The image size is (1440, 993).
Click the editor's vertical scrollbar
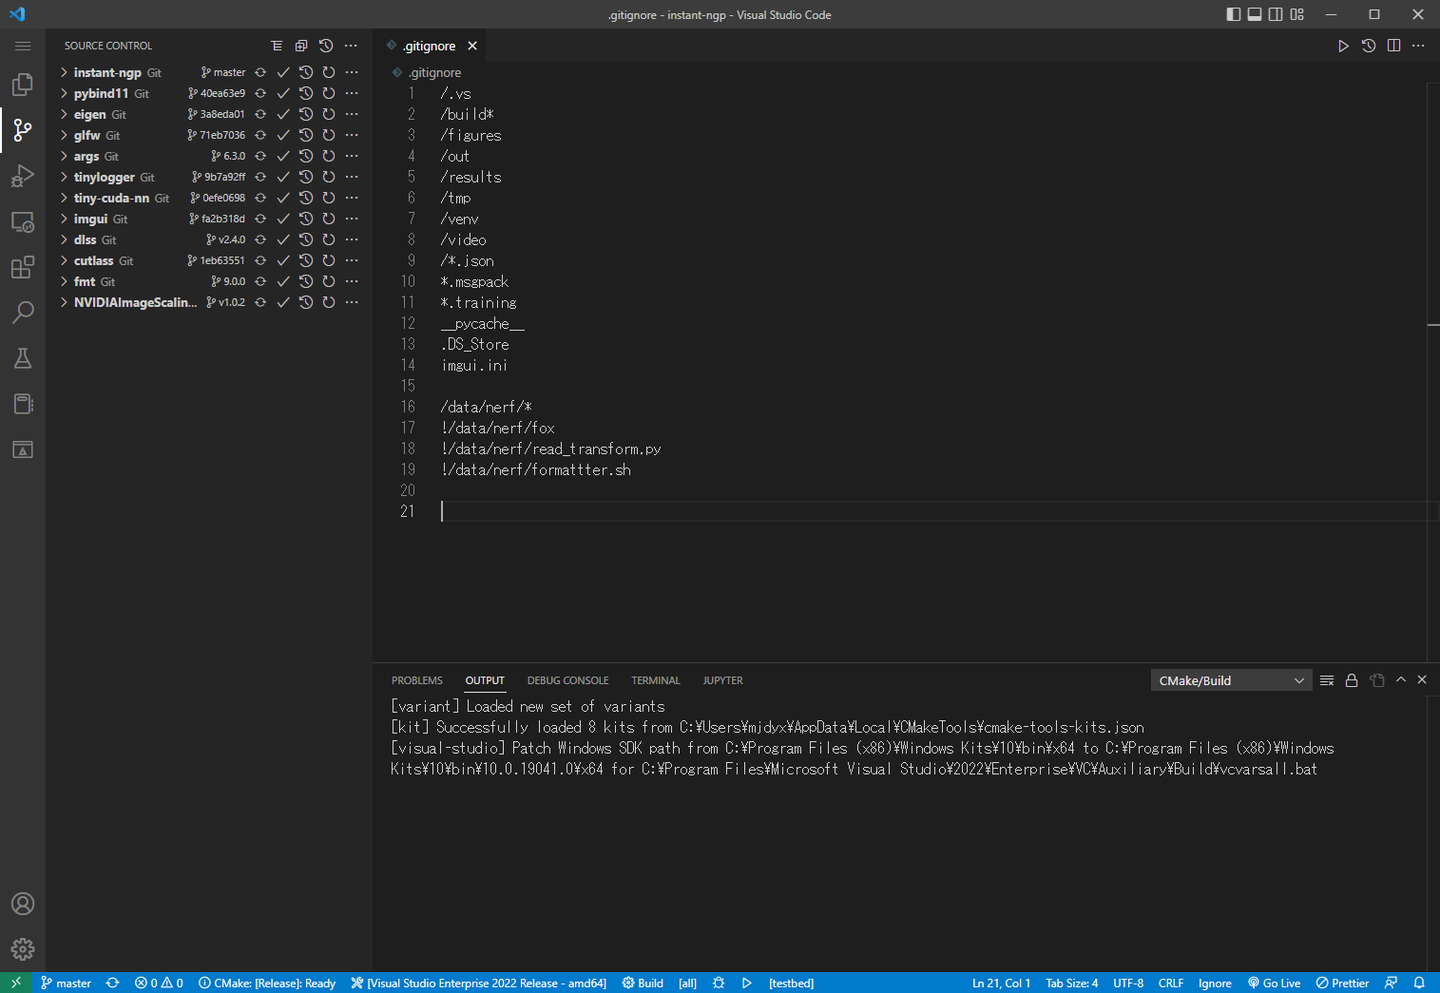(x=1432, y=325)
